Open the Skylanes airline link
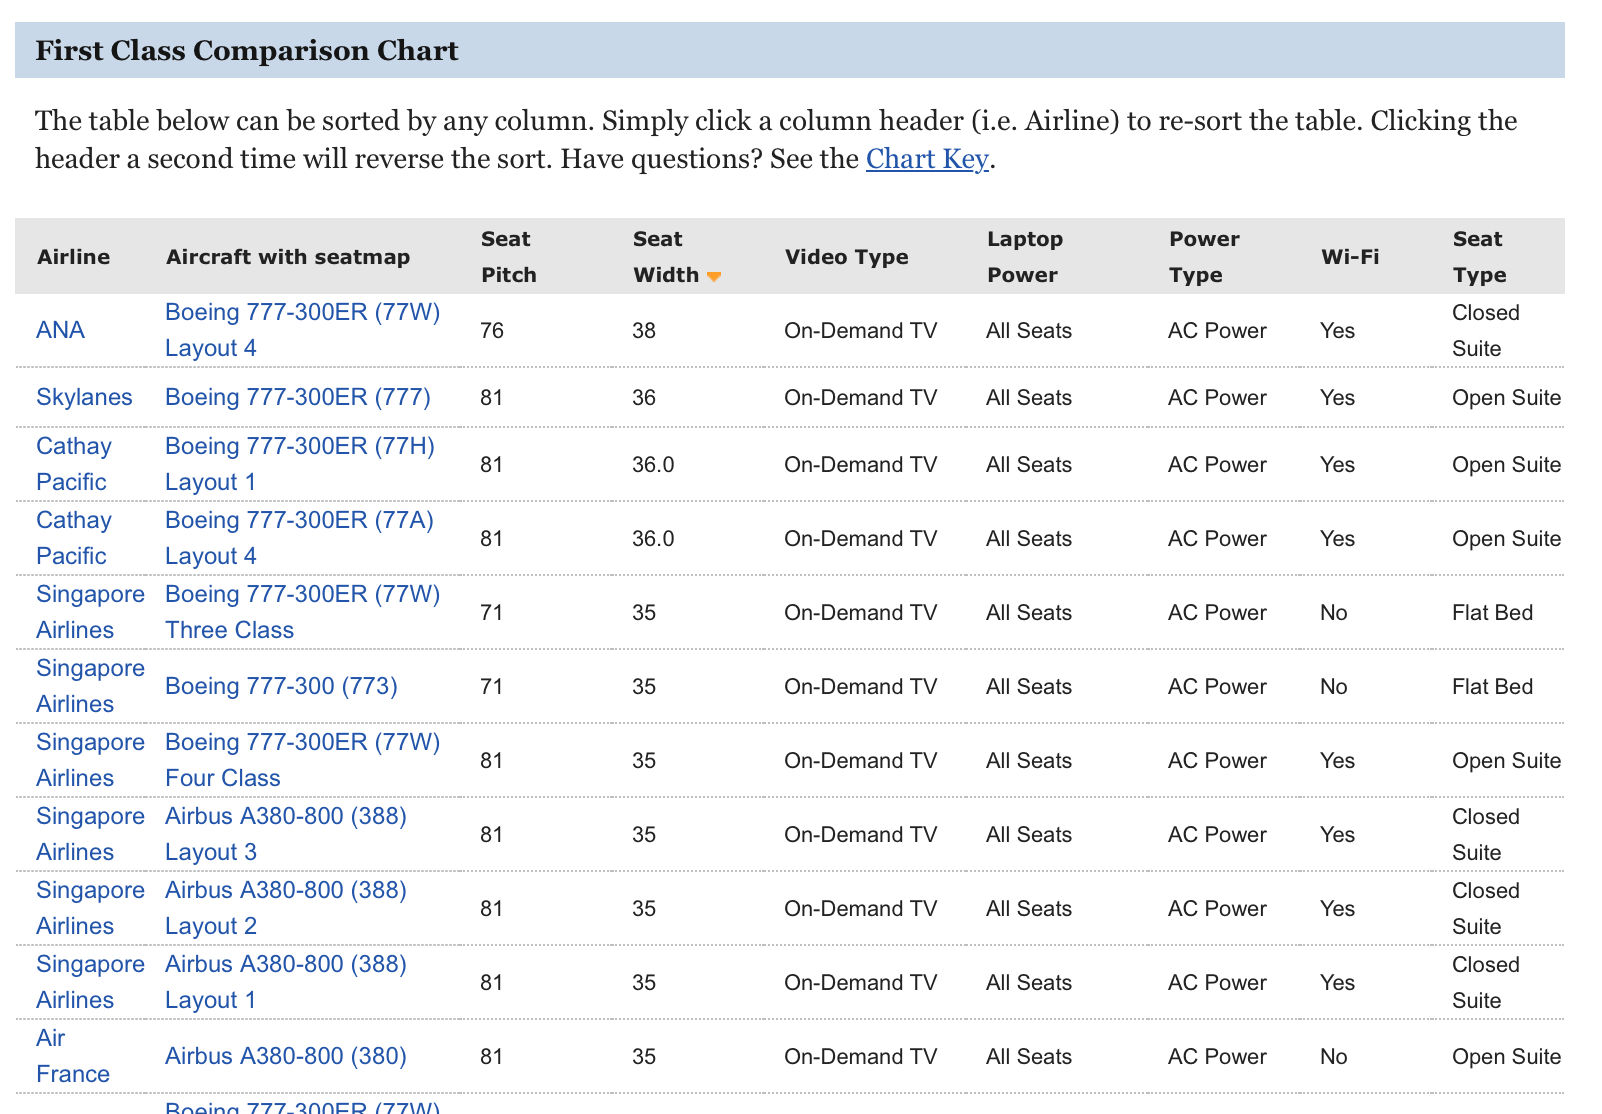The image size is (1602, 1114). pyautogui.click(x=84, y=397)
